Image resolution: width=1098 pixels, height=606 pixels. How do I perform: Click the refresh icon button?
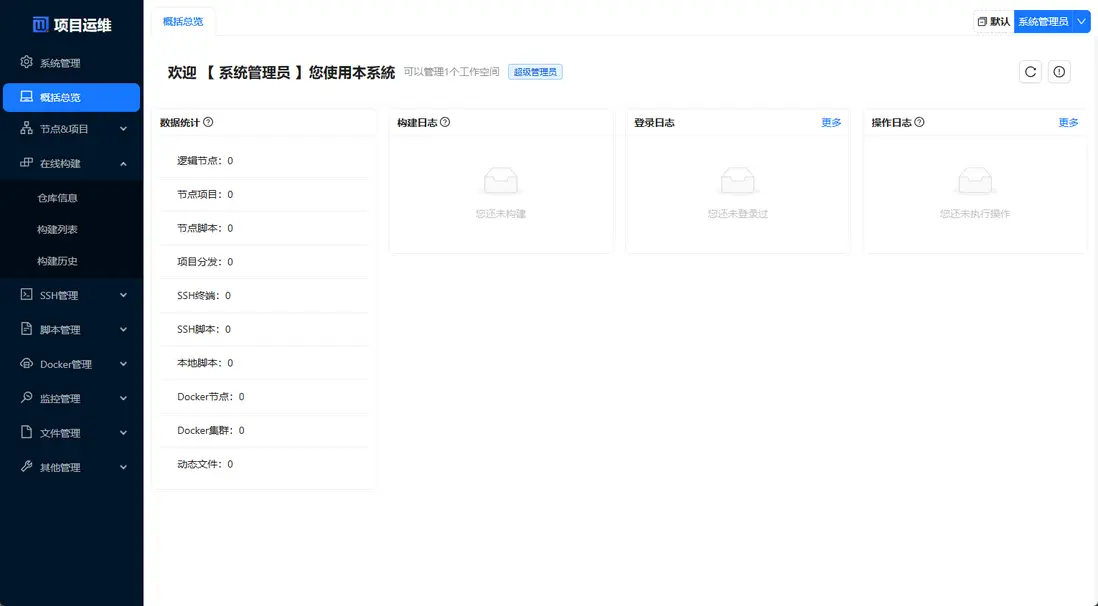[1030, 71]
